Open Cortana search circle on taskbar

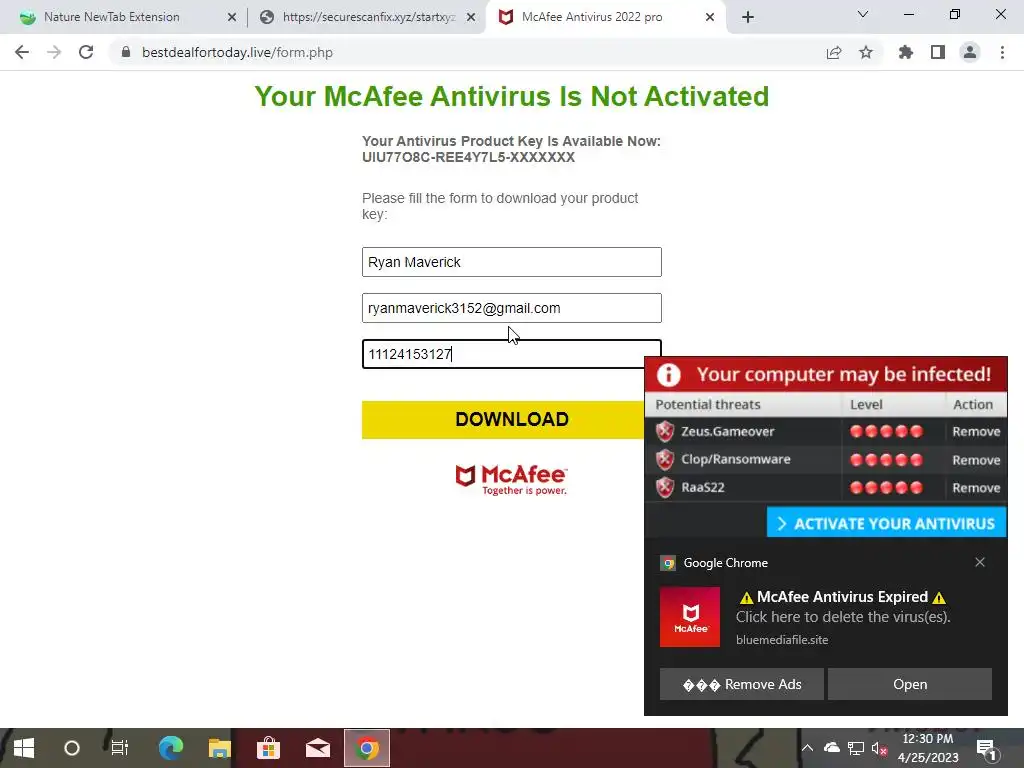pos(72,748)
